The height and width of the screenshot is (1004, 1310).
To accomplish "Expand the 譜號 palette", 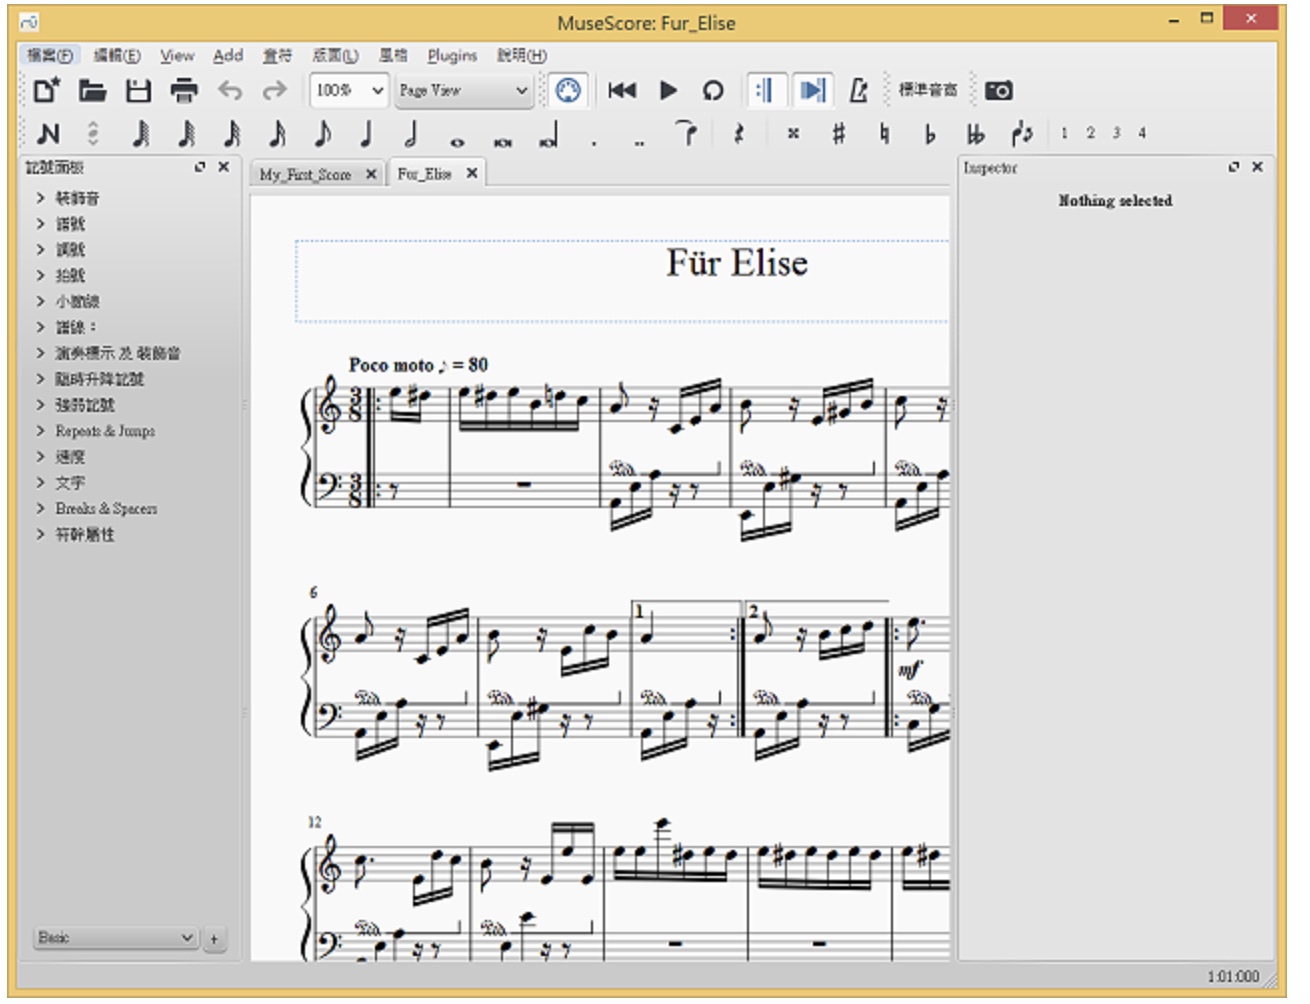I will 70,224.
